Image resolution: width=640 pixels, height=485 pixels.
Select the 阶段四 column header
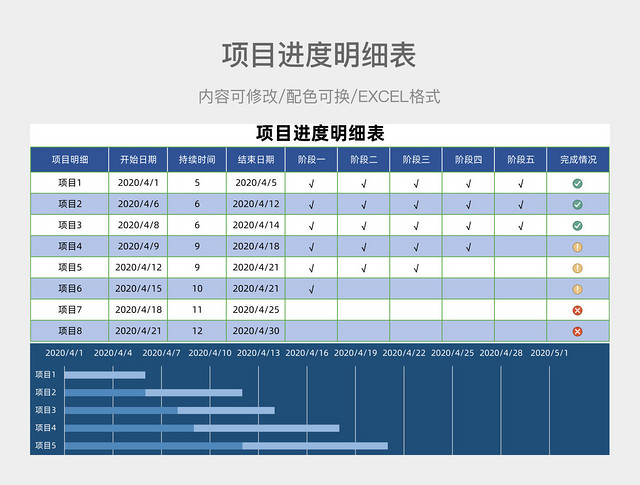[468, 160]
